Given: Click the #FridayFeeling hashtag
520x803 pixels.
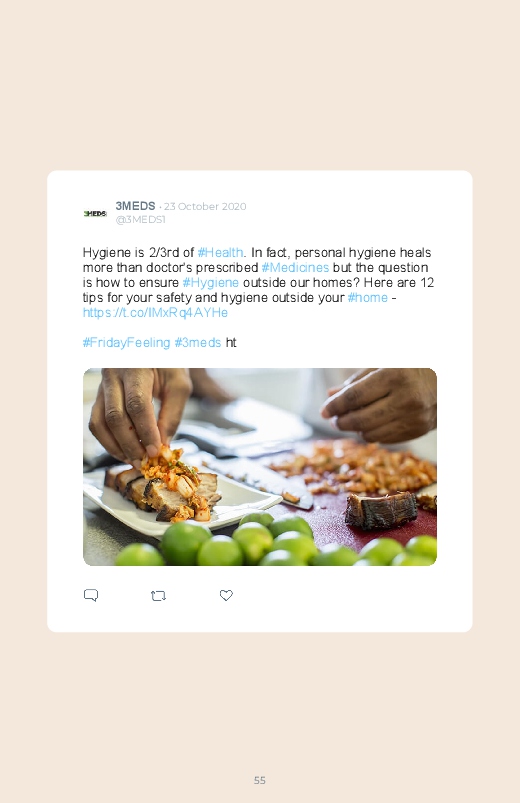Looking at the screenshot, I should pyautogui.click(x=126, y=342).
